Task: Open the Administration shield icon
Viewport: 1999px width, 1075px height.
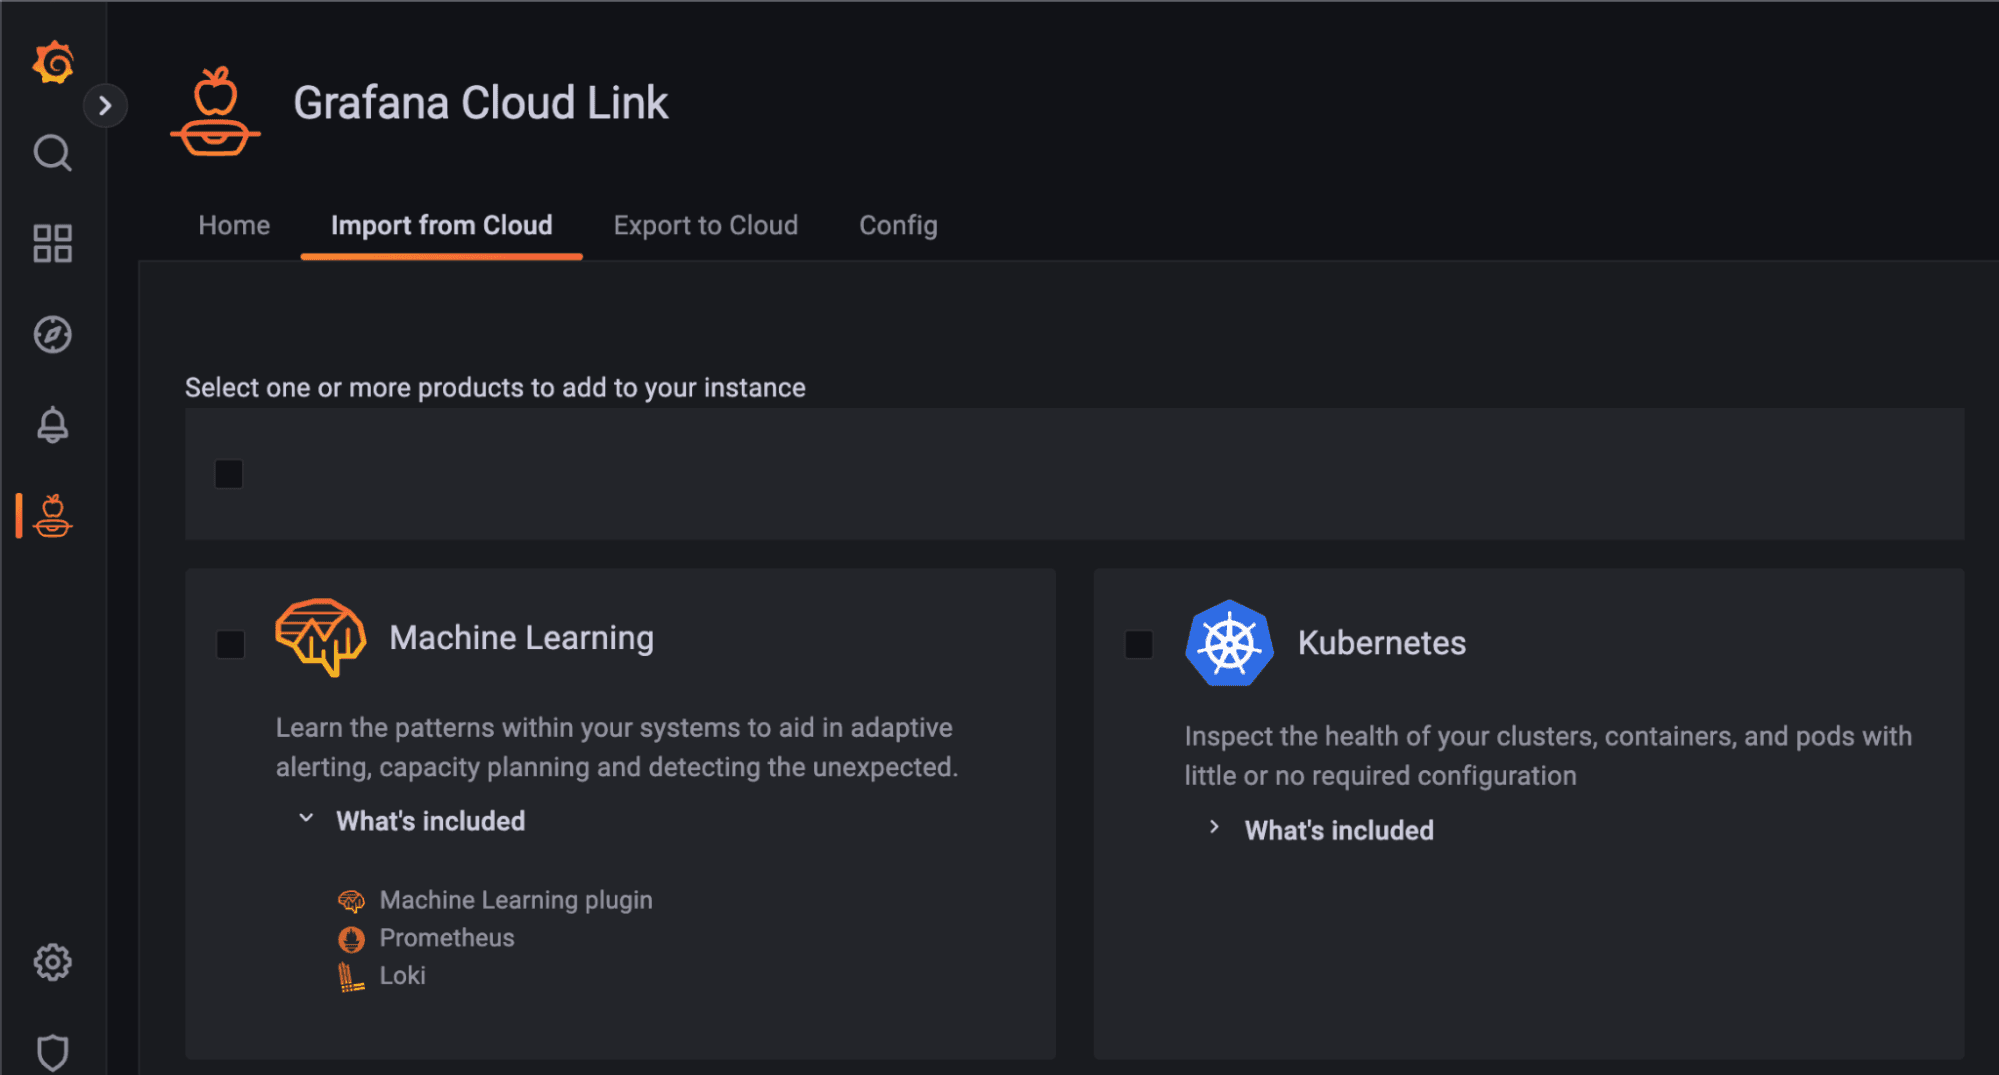Action: [x=52, y=1052]
